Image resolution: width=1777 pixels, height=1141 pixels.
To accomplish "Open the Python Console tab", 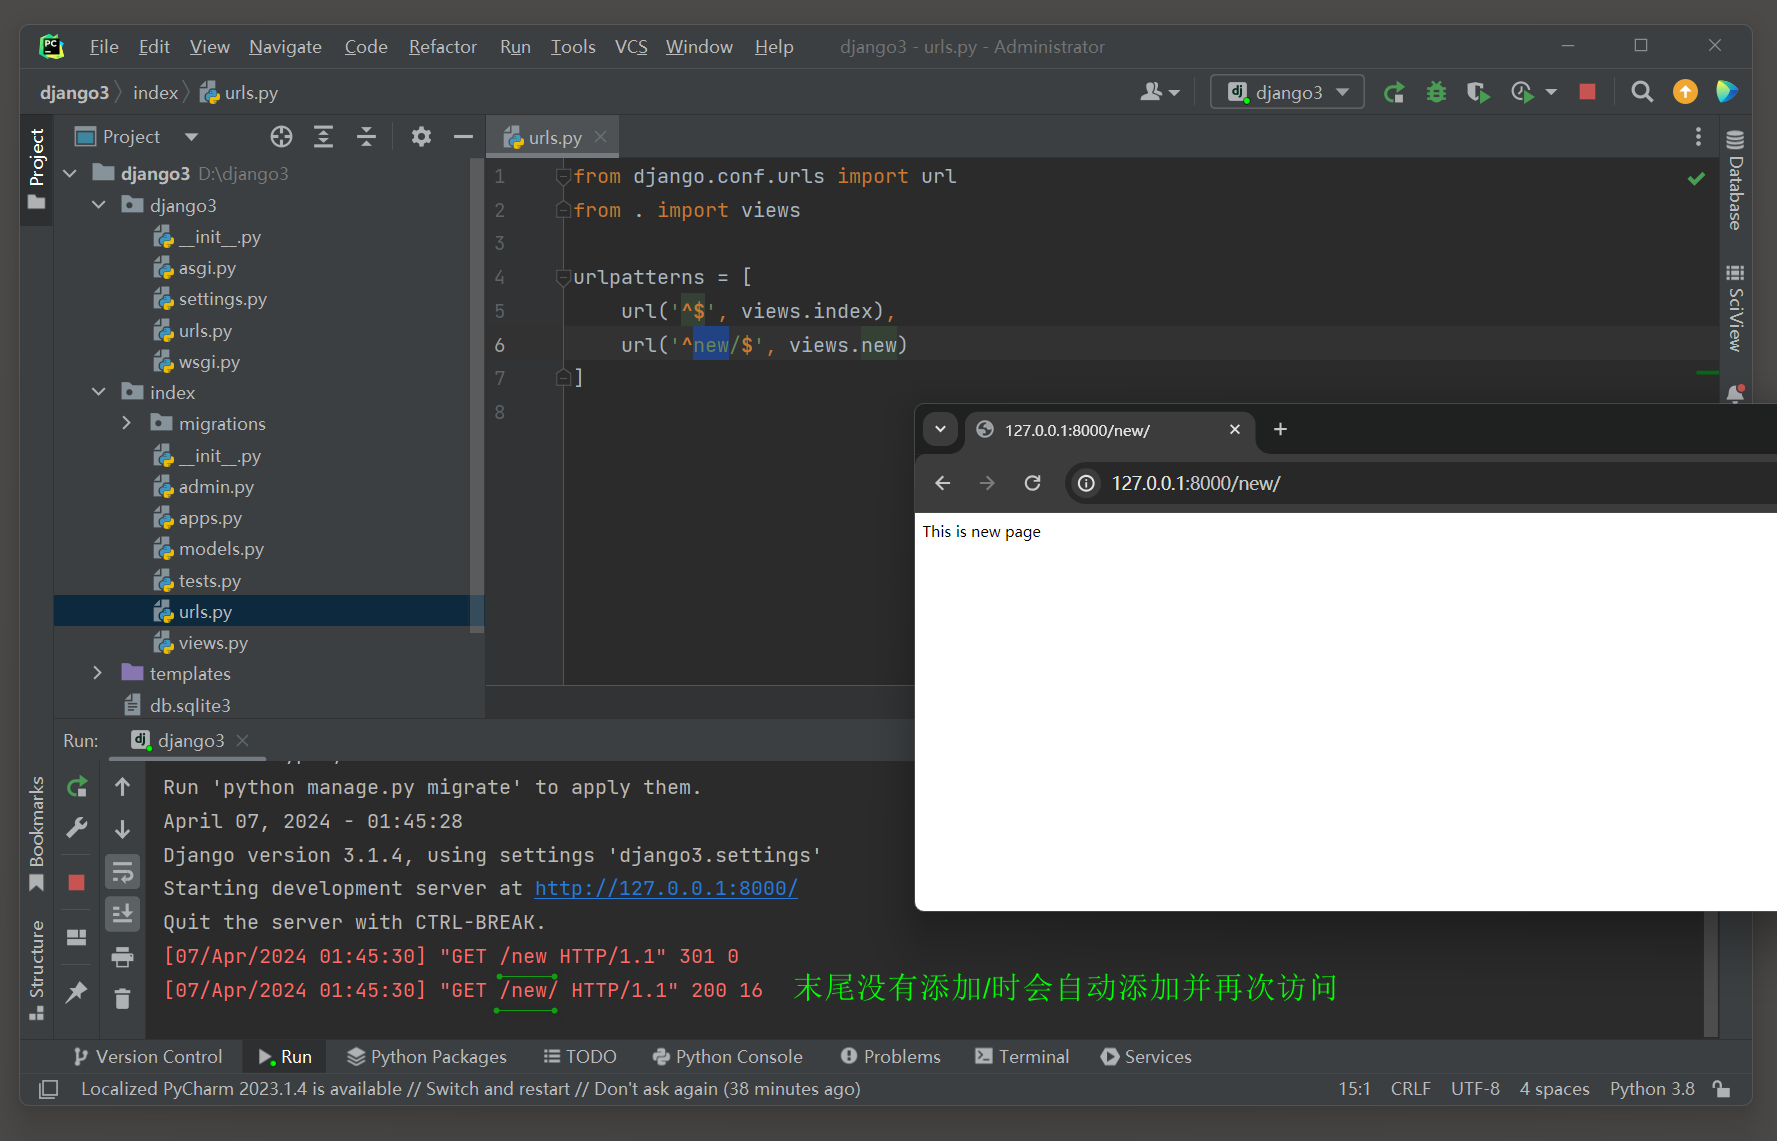I will [x=727, y=1057].
